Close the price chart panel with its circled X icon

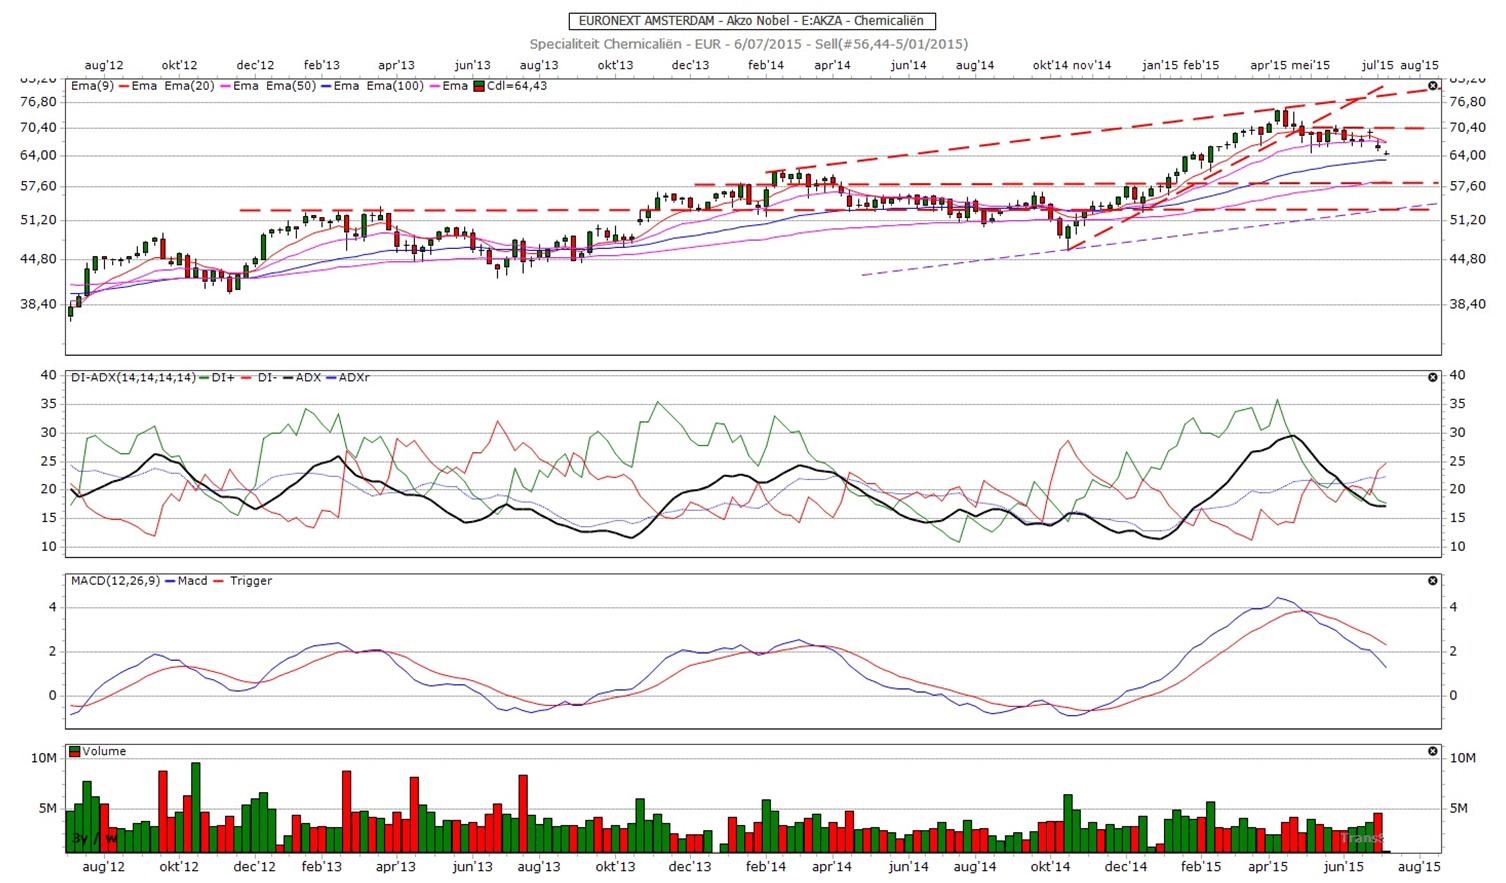(1432, 86)
